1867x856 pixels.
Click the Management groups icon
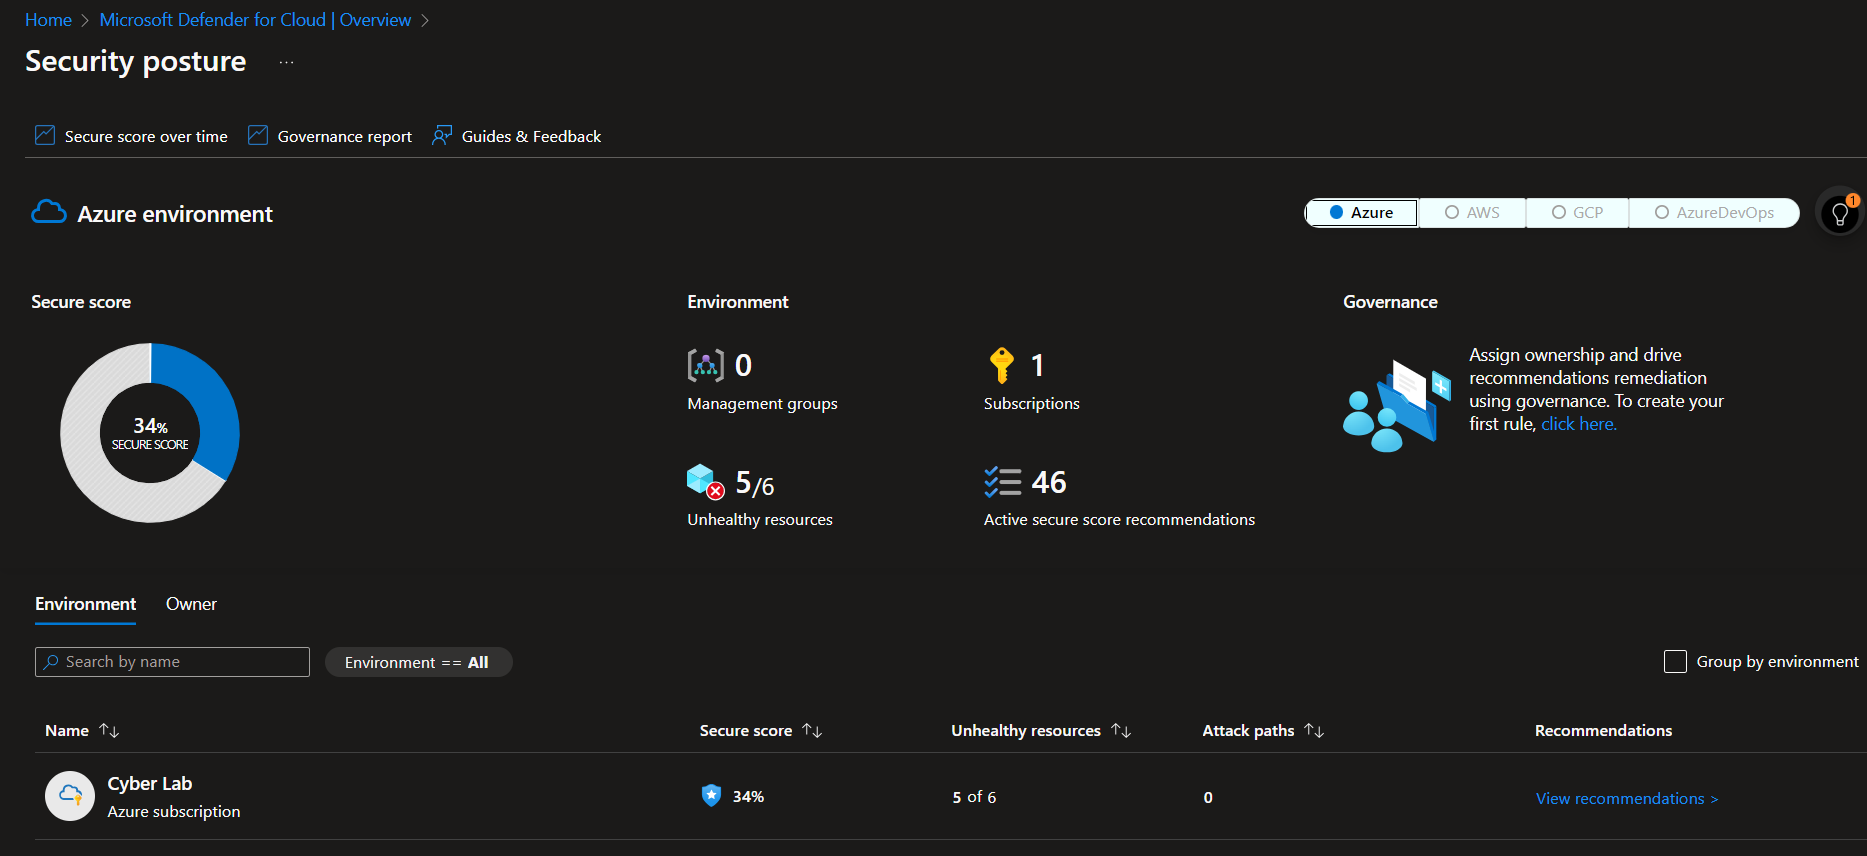coord(706,365)
